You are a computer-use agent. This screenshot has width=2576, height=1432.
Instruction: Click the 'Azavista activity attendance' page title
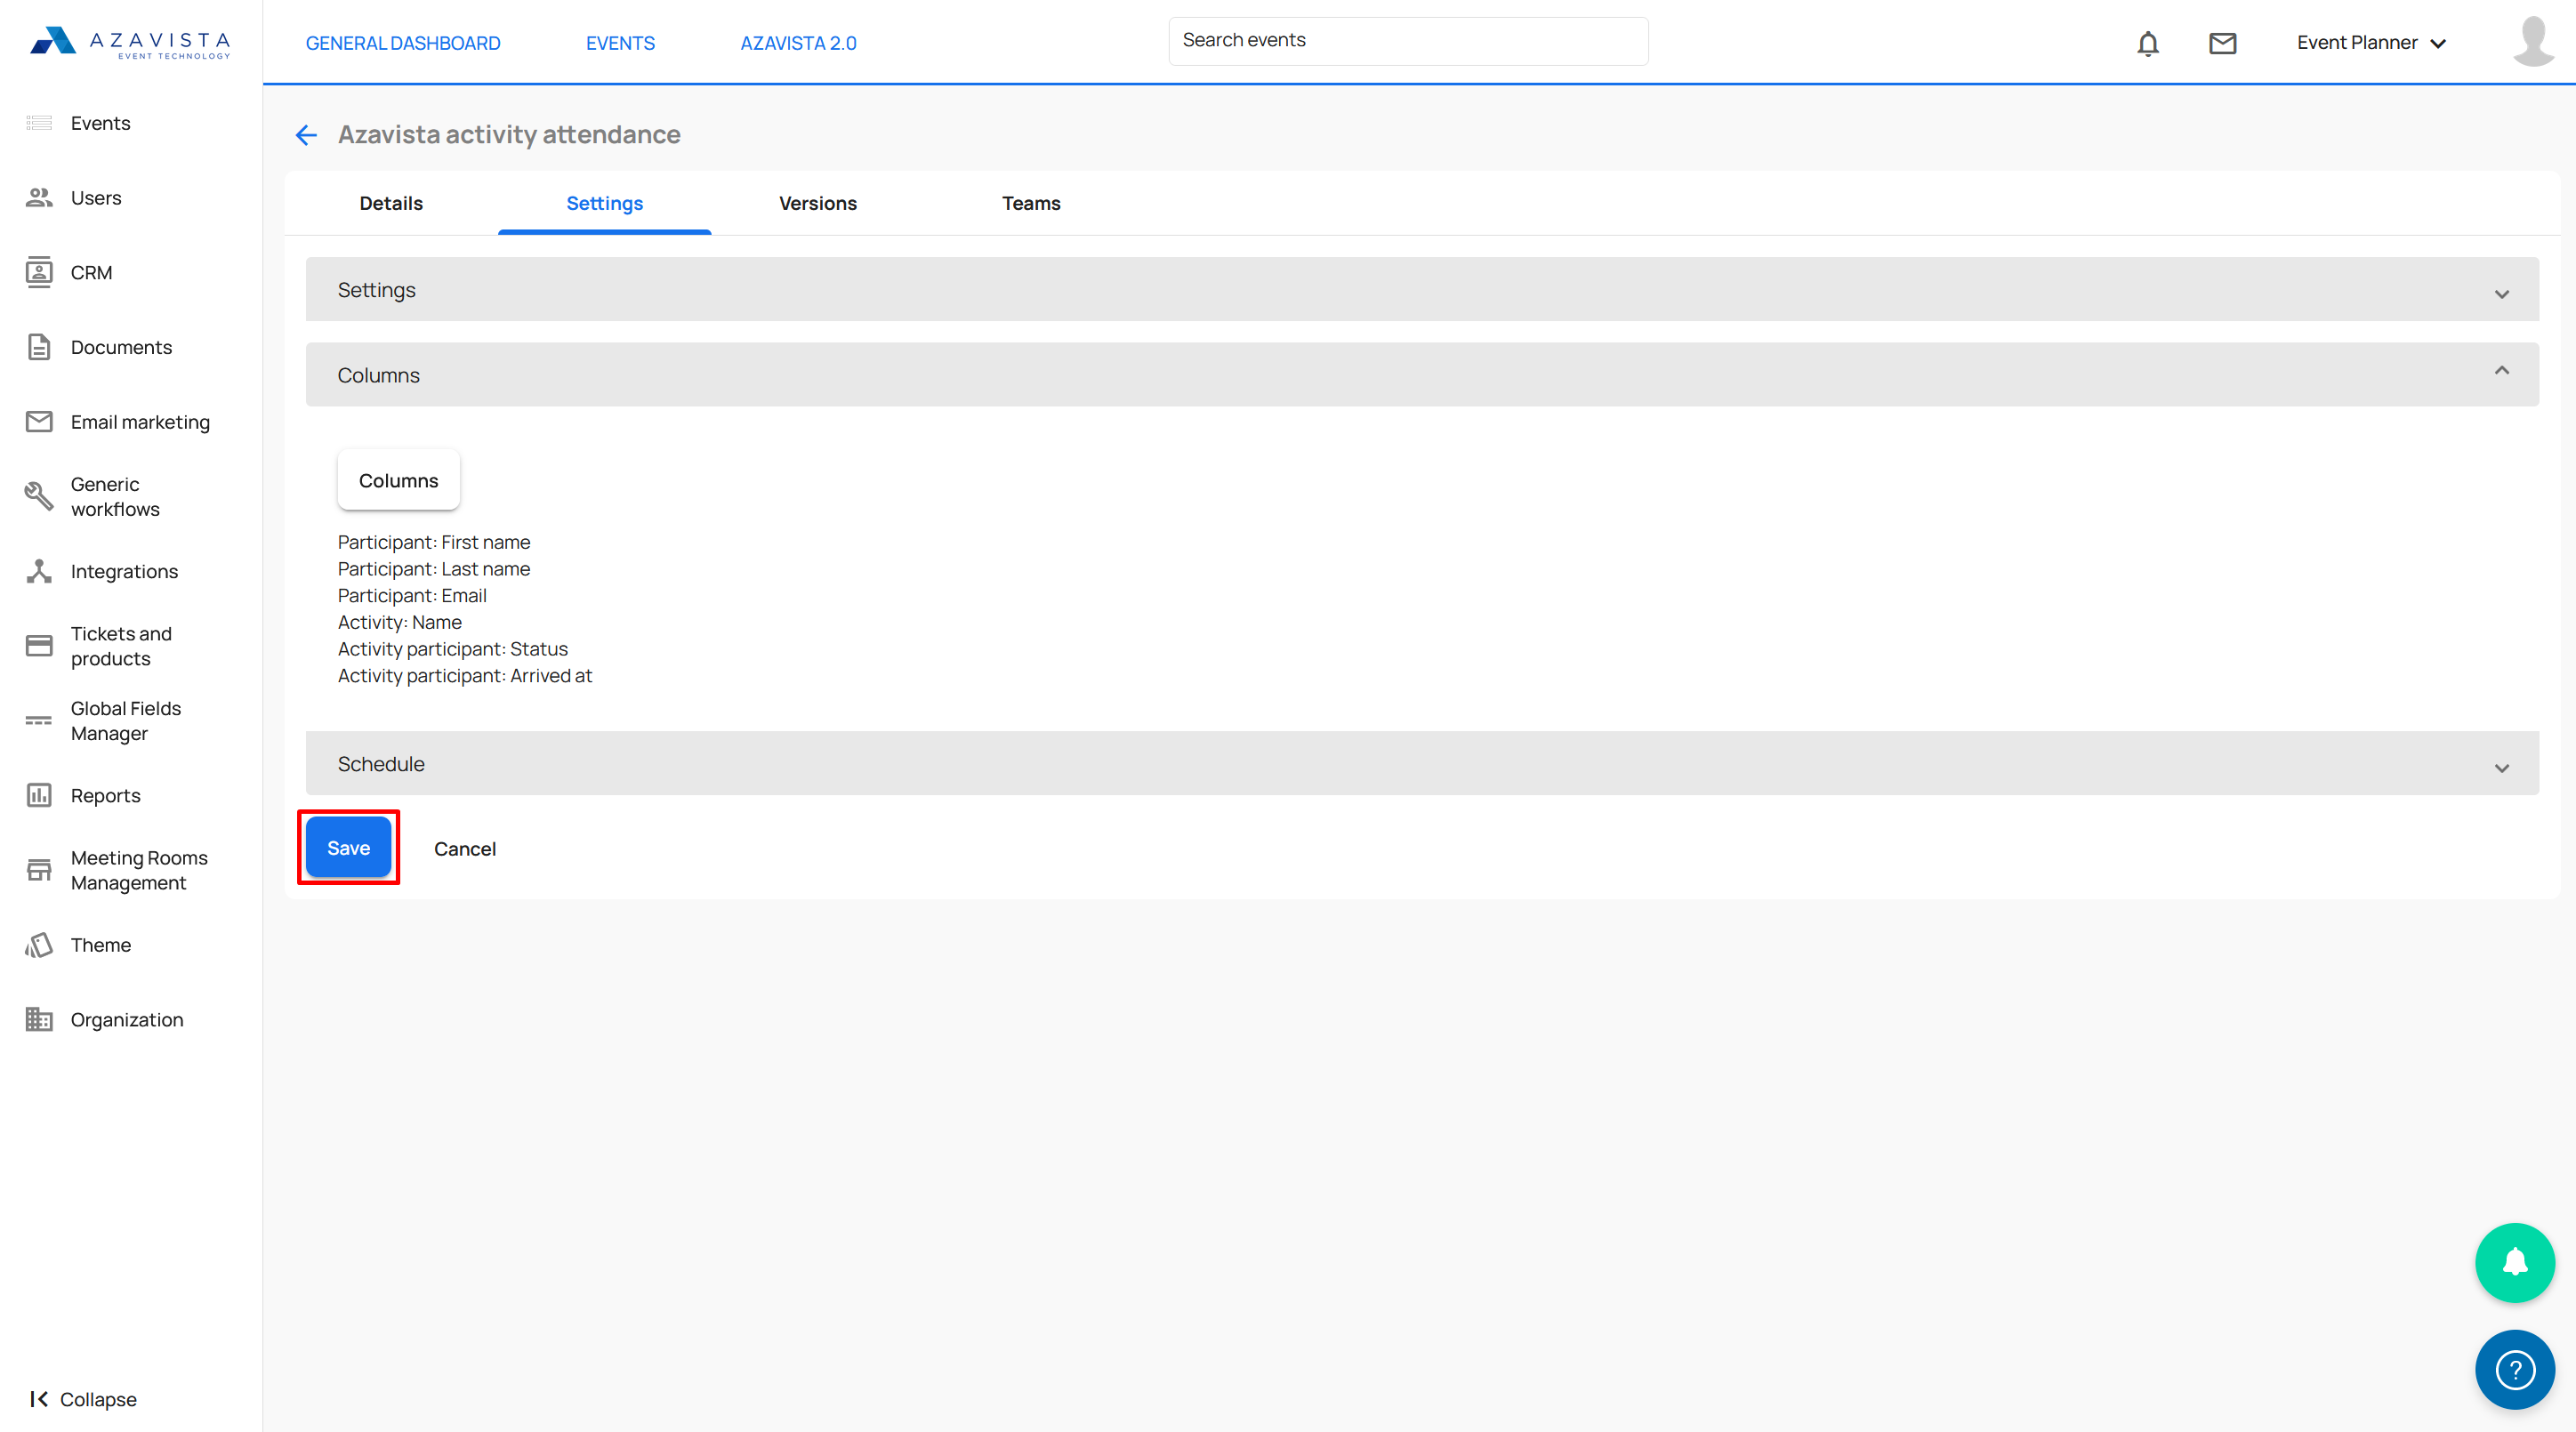(x=509, y=134)
